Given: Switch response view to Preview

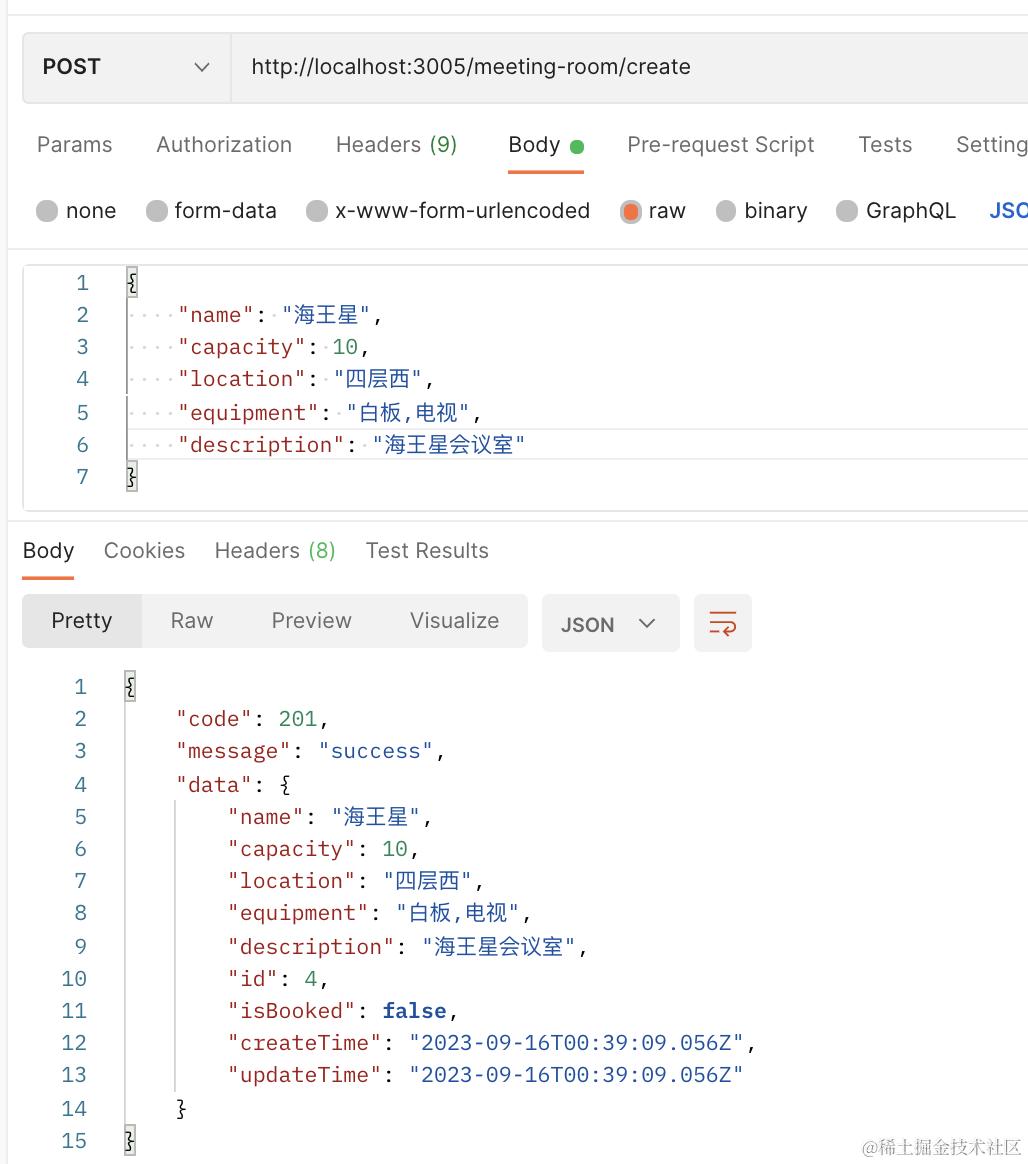Looking at the screenshot, I should [311, 621].
